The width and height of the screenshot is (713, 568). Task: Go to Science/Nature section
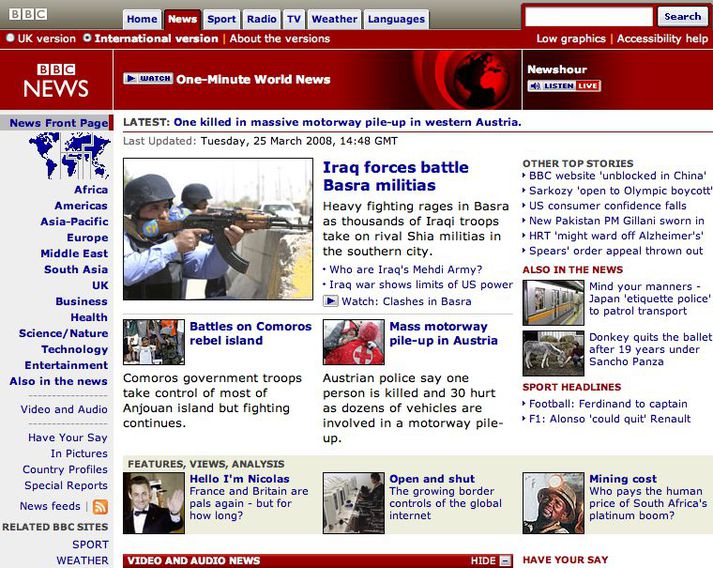pyautogui.click(x=63, y=333)
